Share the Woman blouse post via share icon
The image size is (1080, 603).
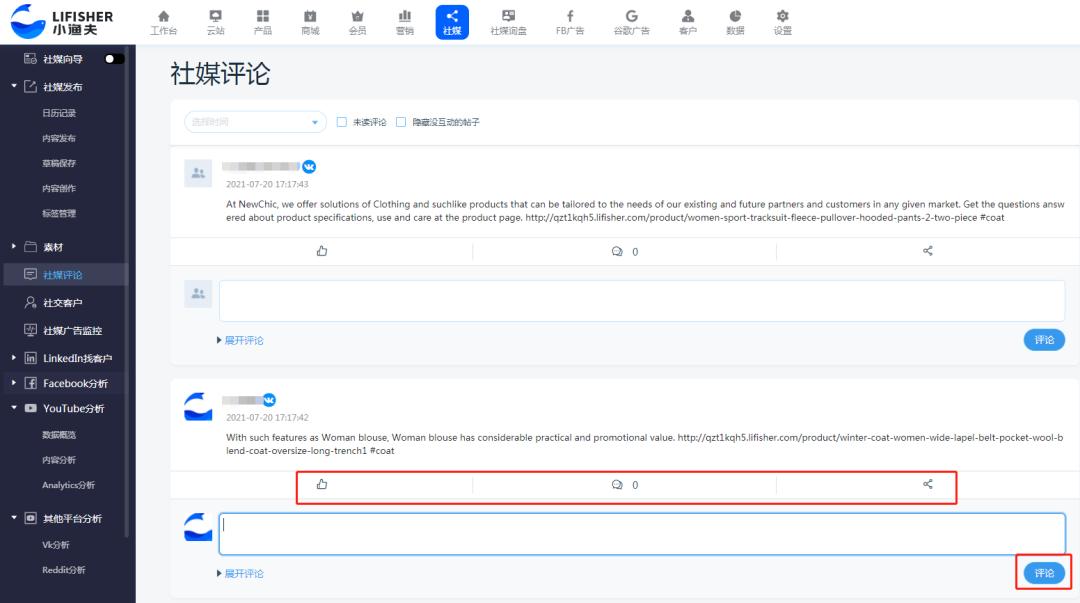tap(928, 484)
